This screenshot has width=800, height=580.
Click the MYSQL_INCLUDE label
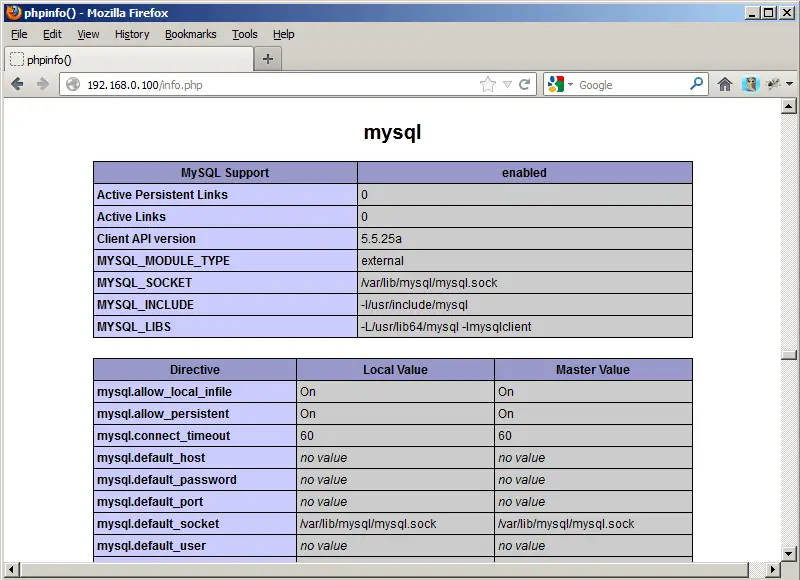tap(145, 305)
